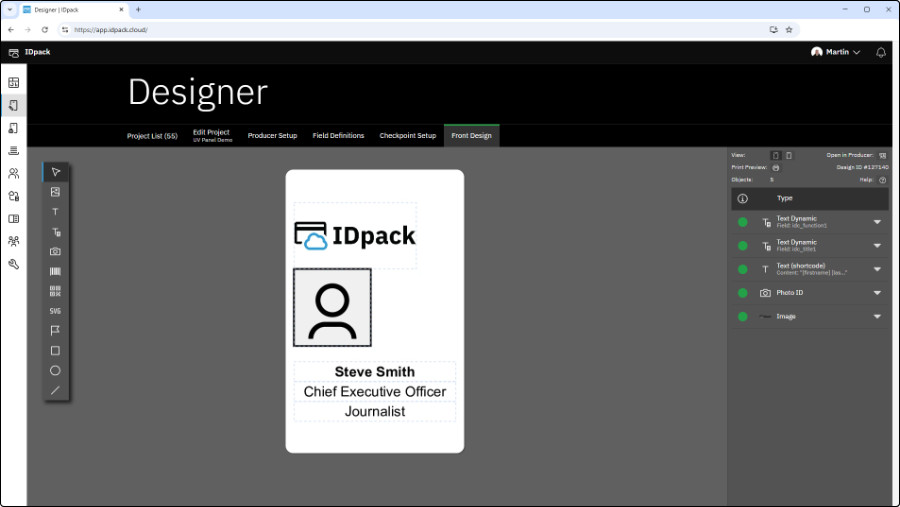Open the group people icon in sidebar
The image size is (900, 507).
tap(14, 241)
